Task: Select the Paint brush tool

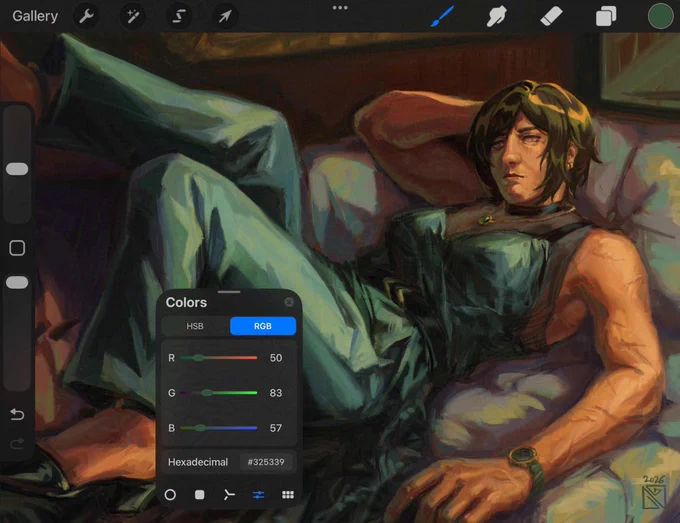Action: pyautogui.click(x=442, y=16)
